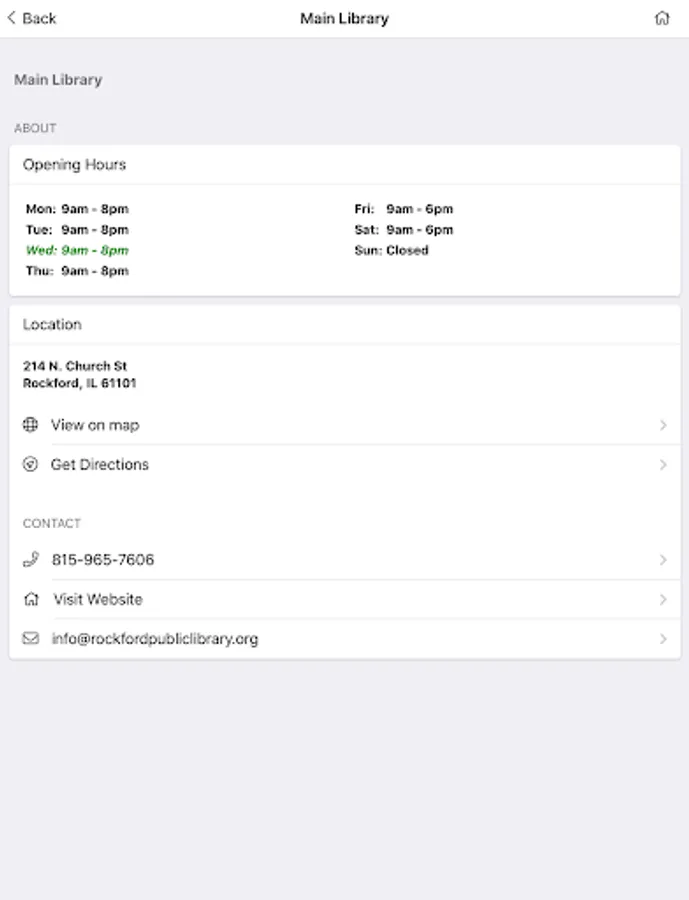The image size is (689, 900).
Task: Click the chevron on Visit Website row
Action: [x=663, y=600]
